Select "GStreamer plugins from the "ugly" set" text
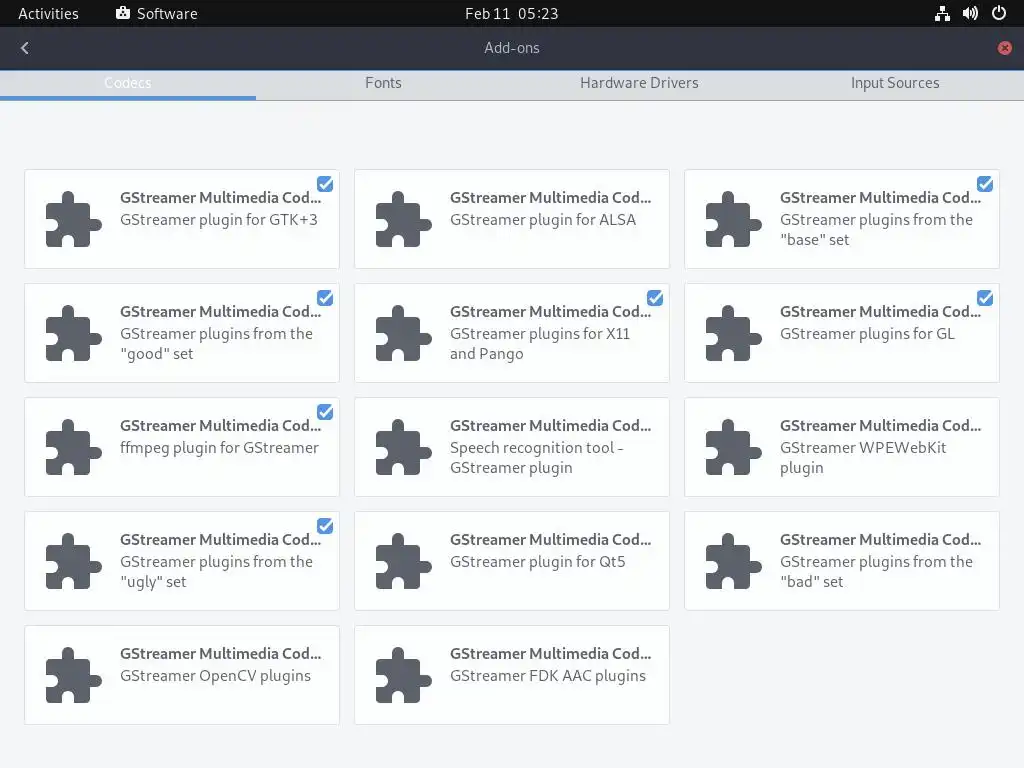This screenshot has height=768, width=1024. (216, 571)
